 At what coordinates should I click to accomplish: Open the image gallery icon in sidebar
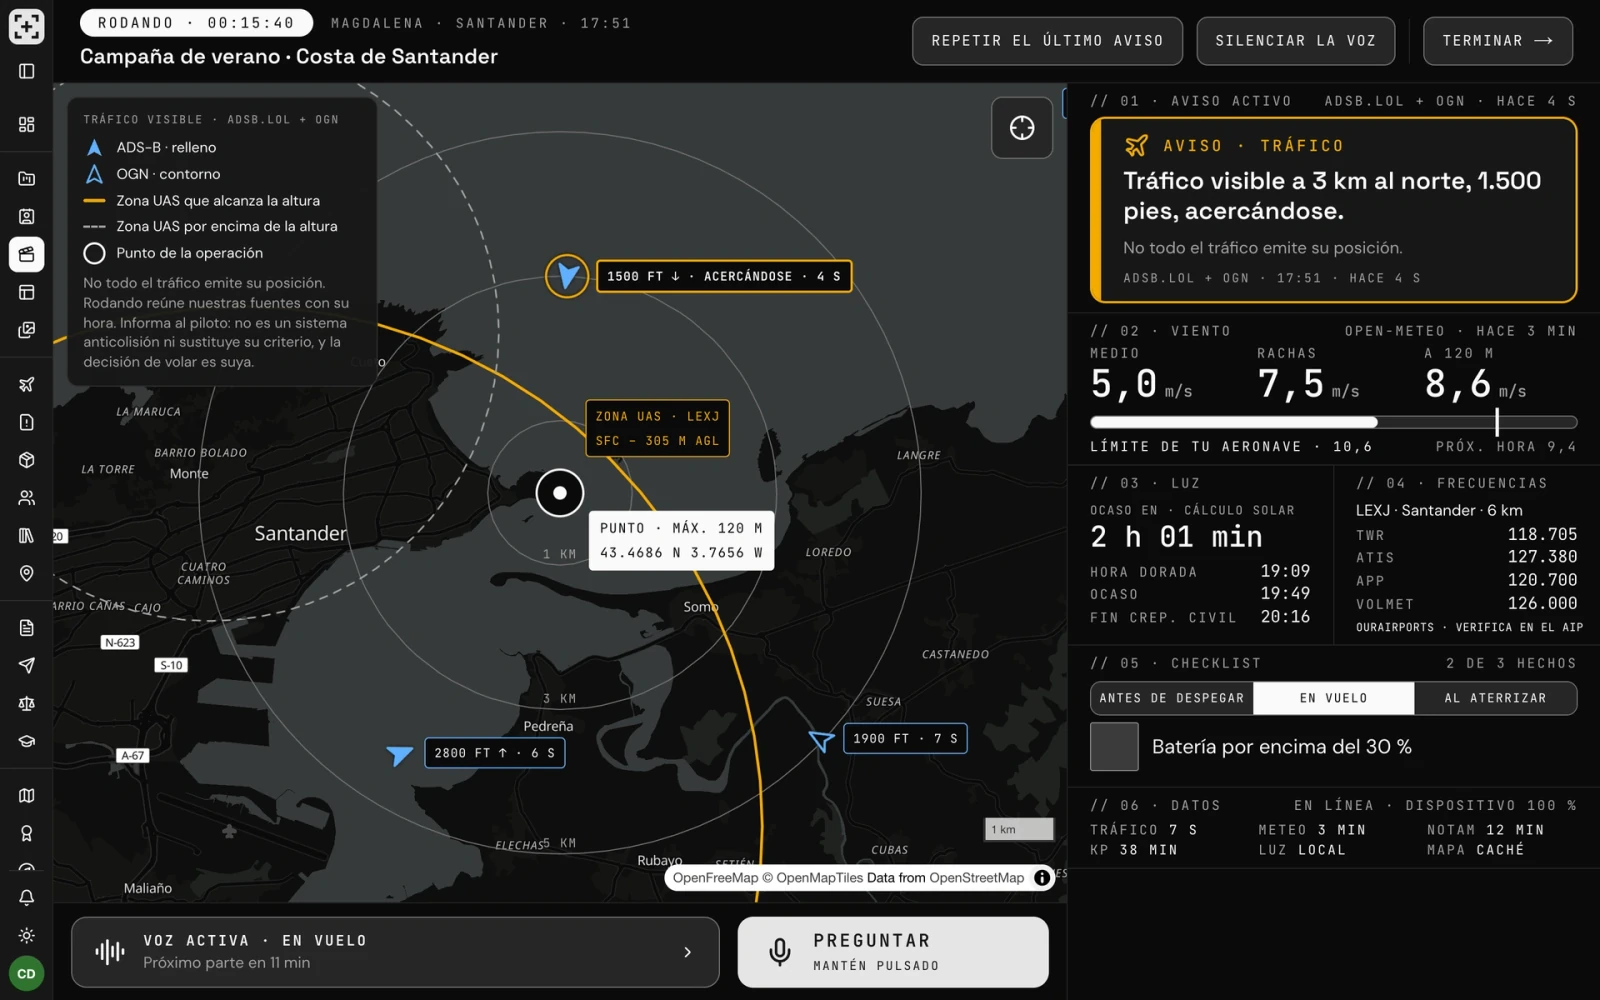(27, 330)
